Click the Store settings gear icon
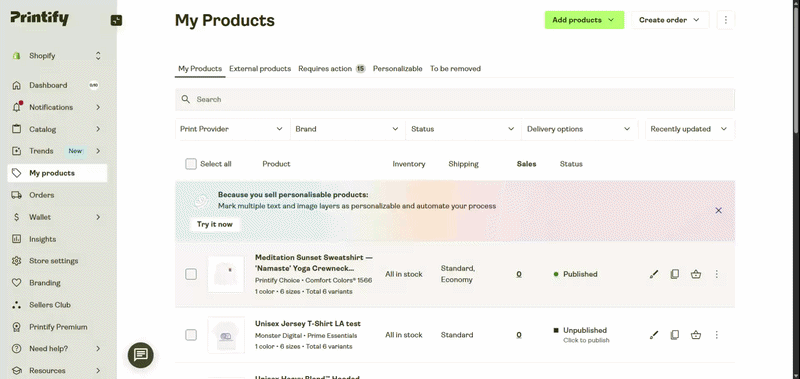Viewport: 800px width, 379px height. point(16,261)
